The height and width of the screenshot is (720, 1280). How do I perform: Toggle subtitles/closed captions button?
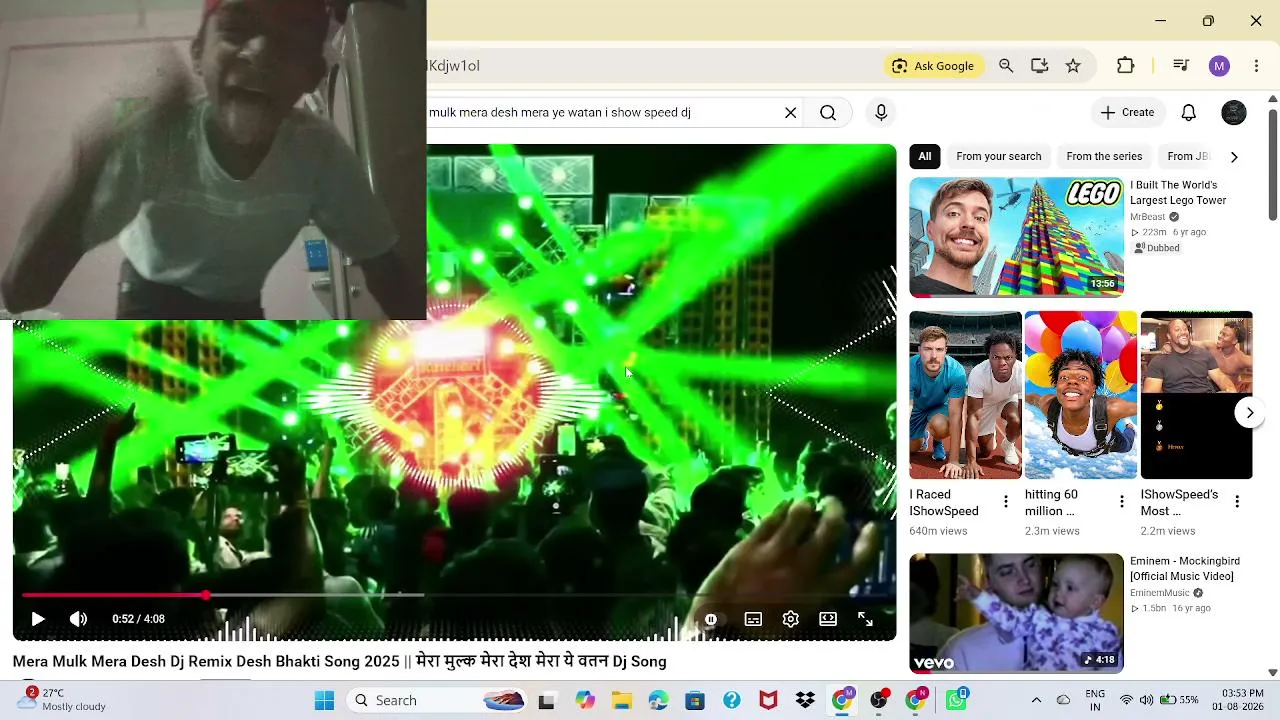click(753, 619)
